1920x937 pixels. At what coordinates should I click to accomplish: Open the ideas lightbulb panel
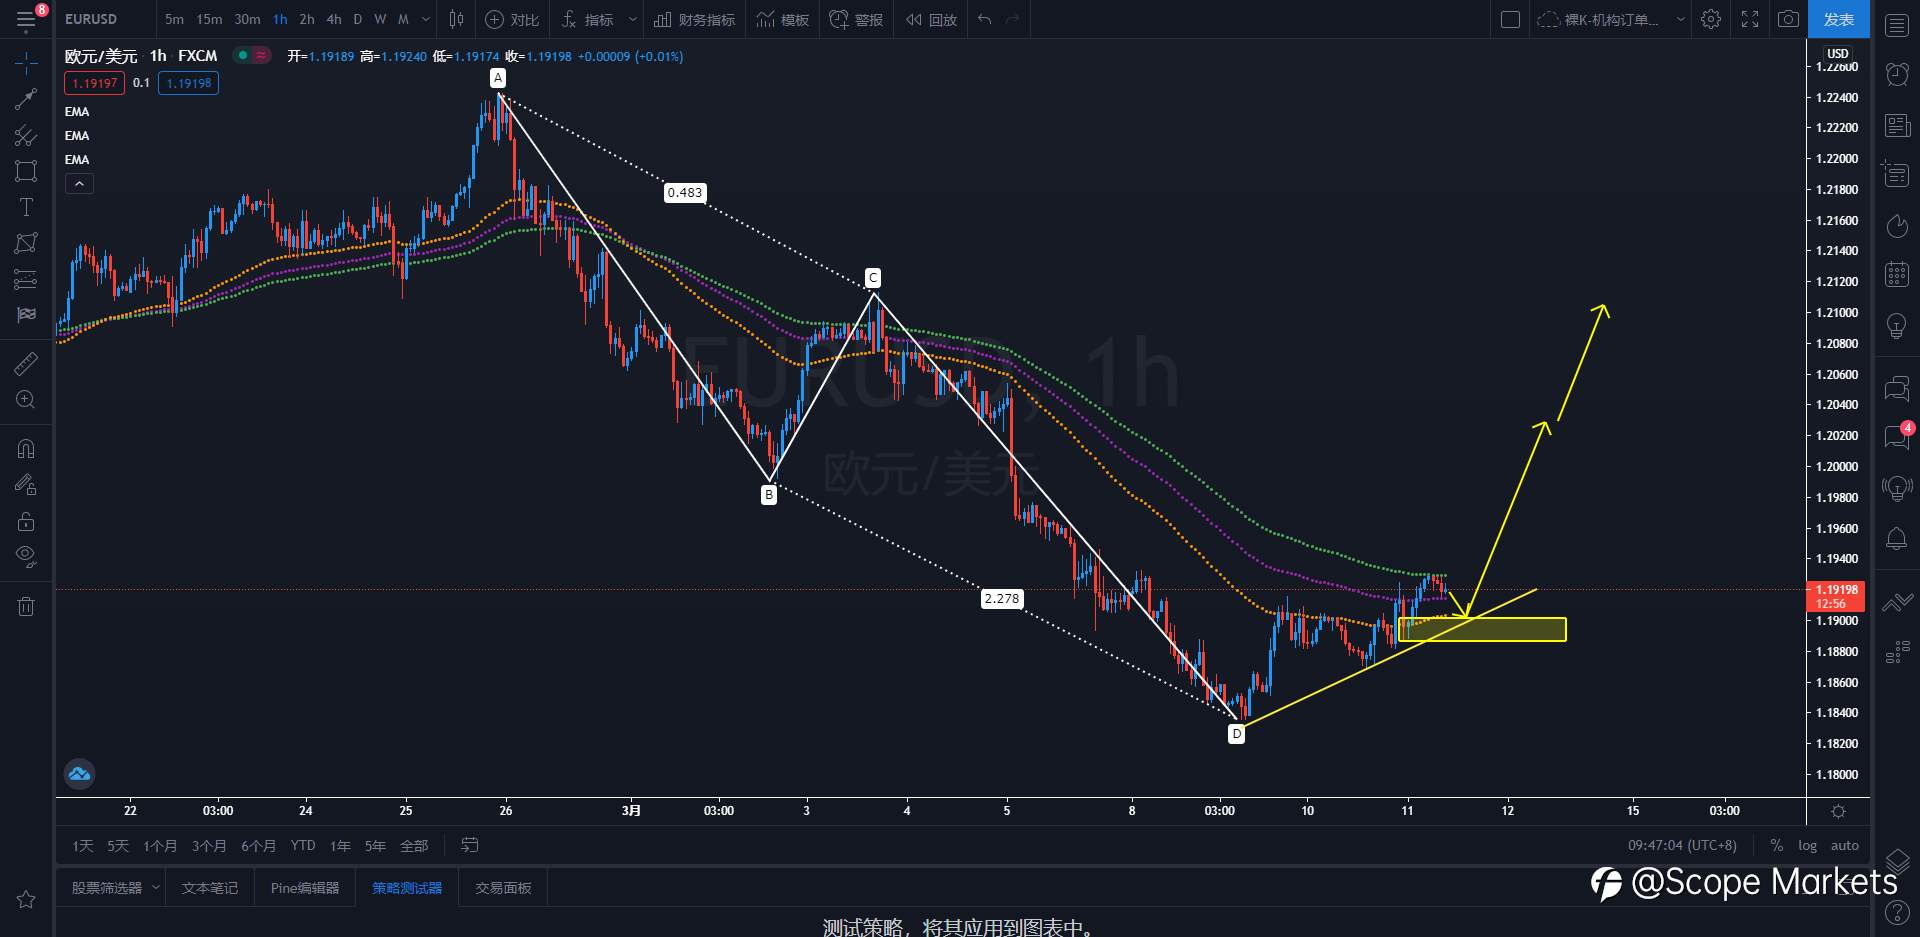tap(1896, 326)
